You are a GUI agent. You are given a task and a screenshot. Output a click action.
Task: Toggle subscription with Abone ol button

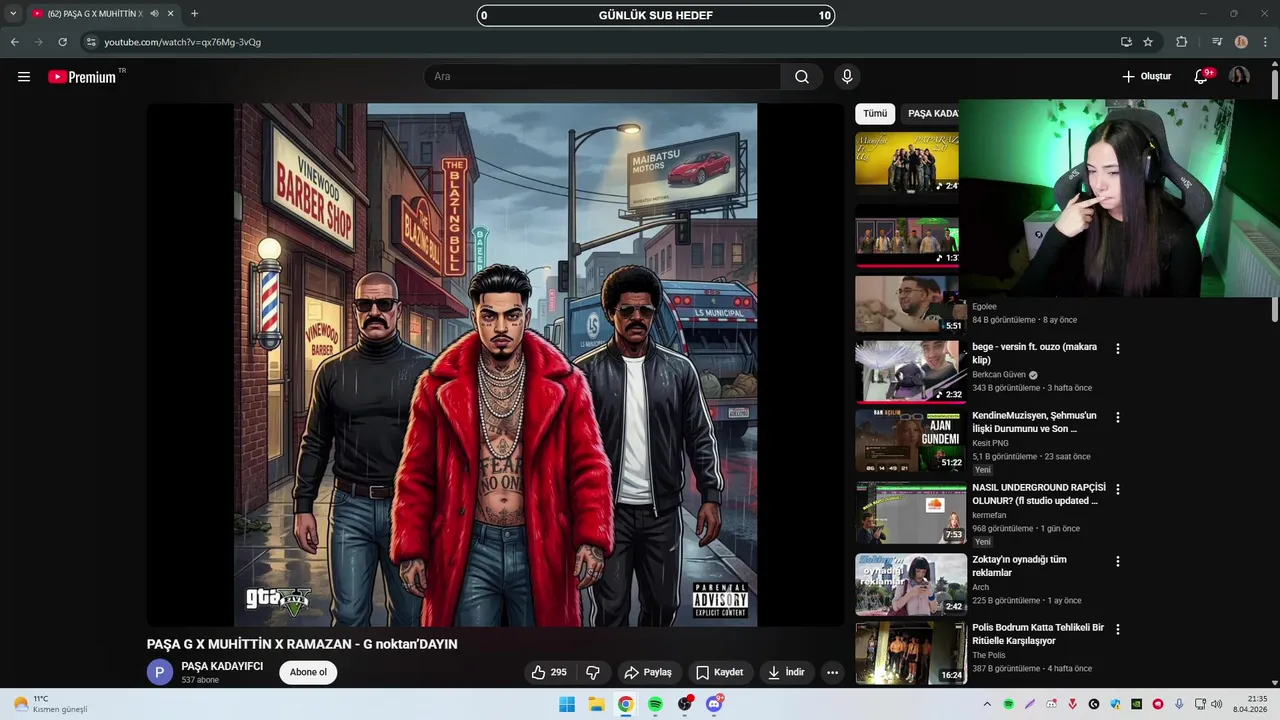click(x=308, y=672)
